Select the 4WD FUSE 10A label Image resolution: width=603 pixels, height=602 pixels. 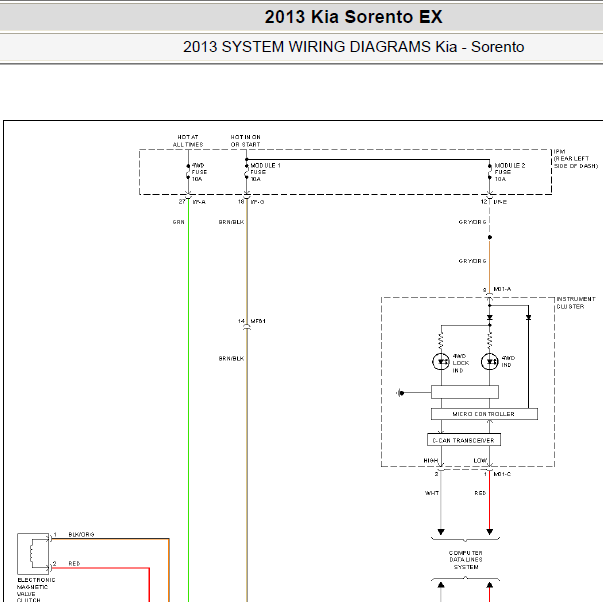point(199,172)
